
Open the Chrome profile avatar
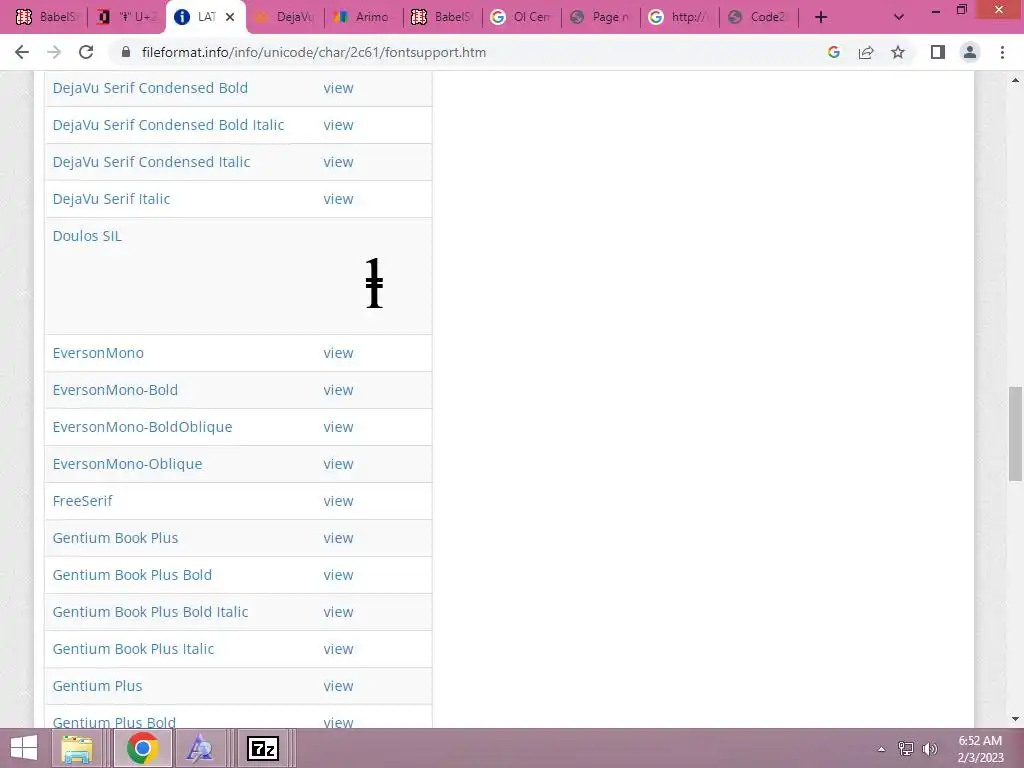[x=970, y=52]
